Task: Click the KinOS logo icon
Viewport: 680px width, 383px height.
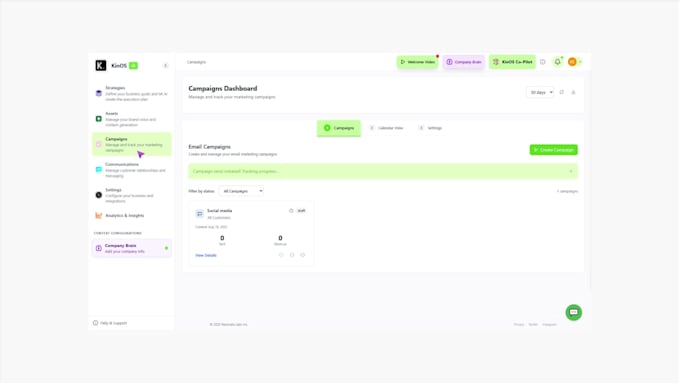Action: click(x=101, y=65)
